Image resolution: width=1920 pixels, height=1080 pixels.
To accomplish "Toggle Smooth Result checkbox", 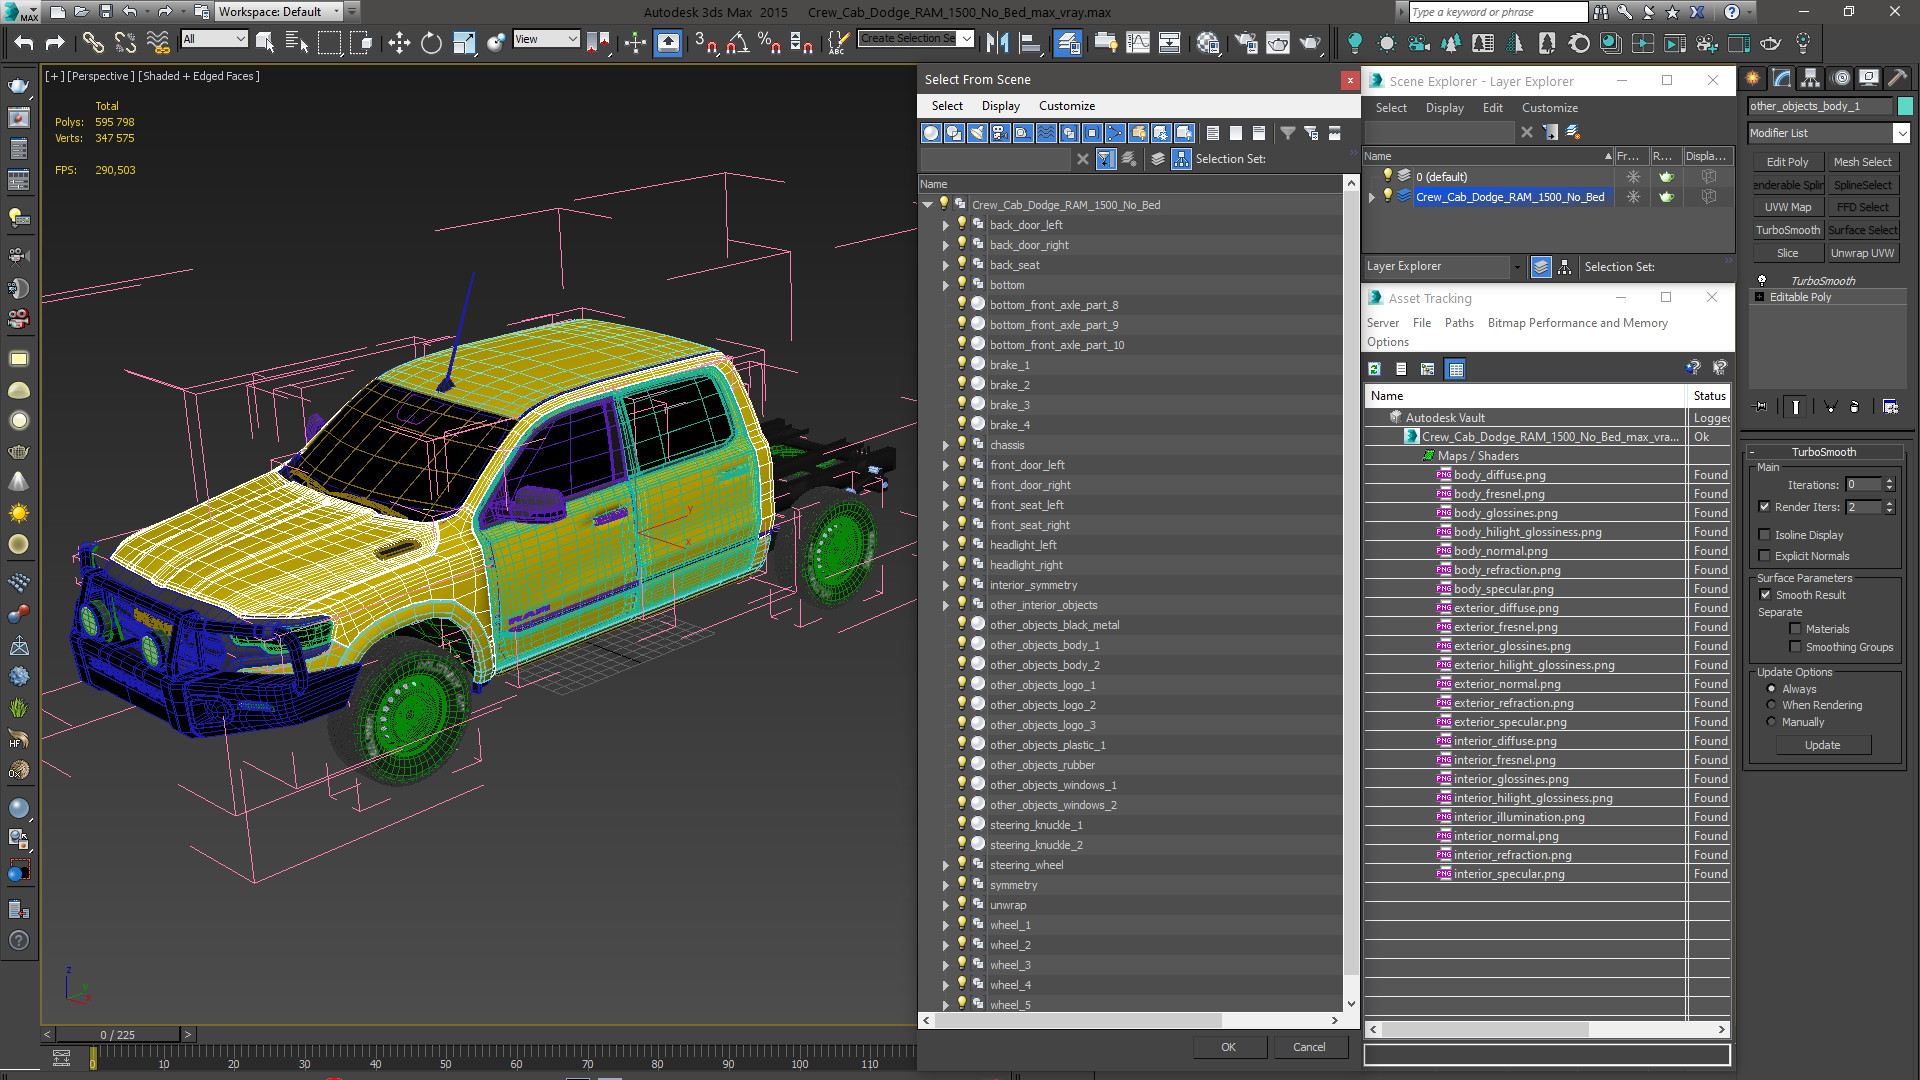I will [1765, 595].
